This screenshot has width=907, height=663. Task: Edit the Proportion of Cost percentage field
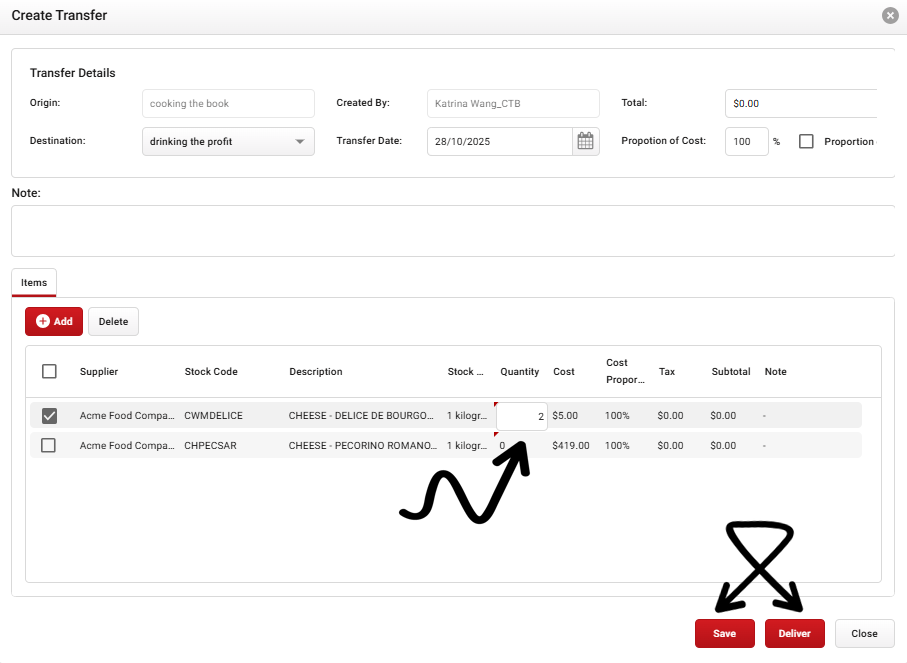746,142
